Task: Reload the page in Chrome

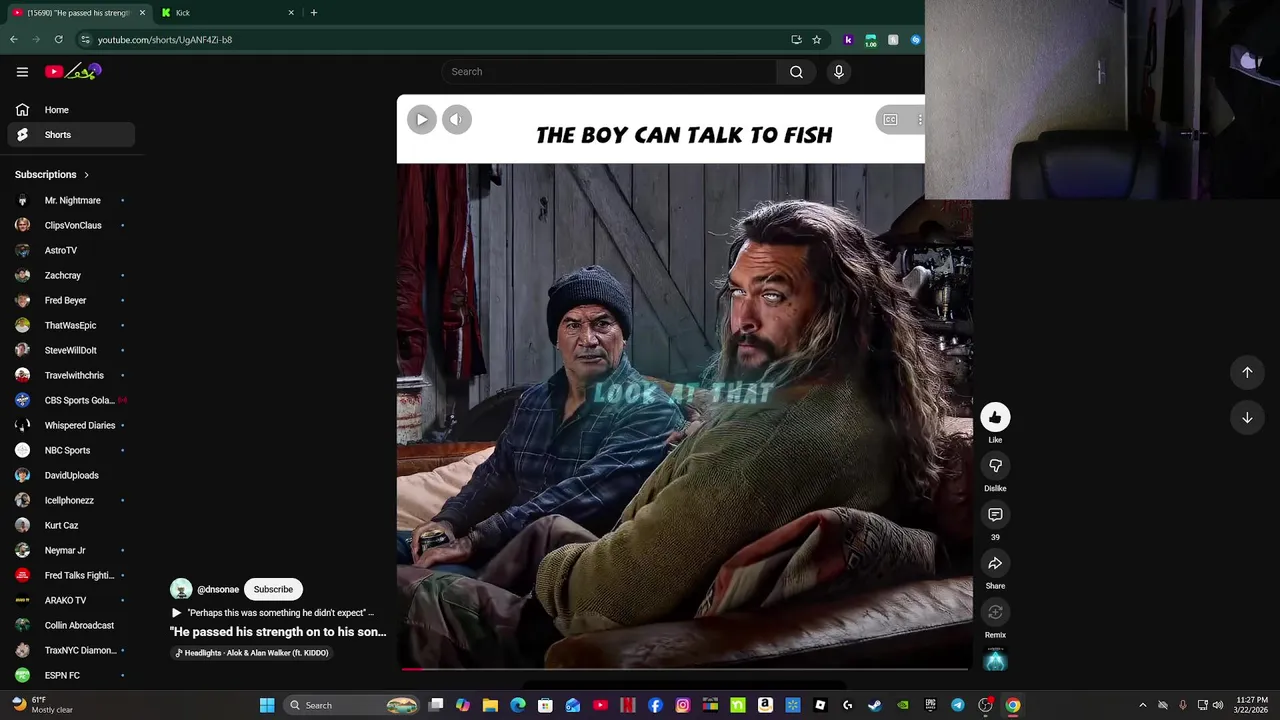Action: point(59,40)
